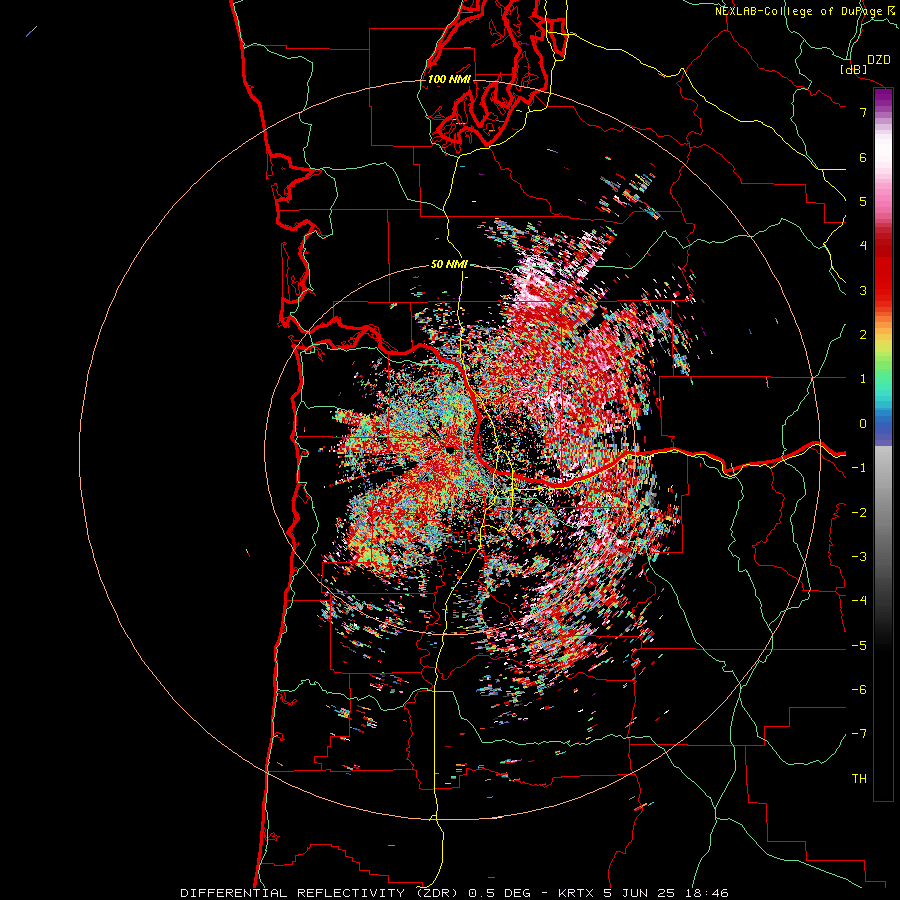
Task: Click the 6 value on the scale
Action: point(863,157)
